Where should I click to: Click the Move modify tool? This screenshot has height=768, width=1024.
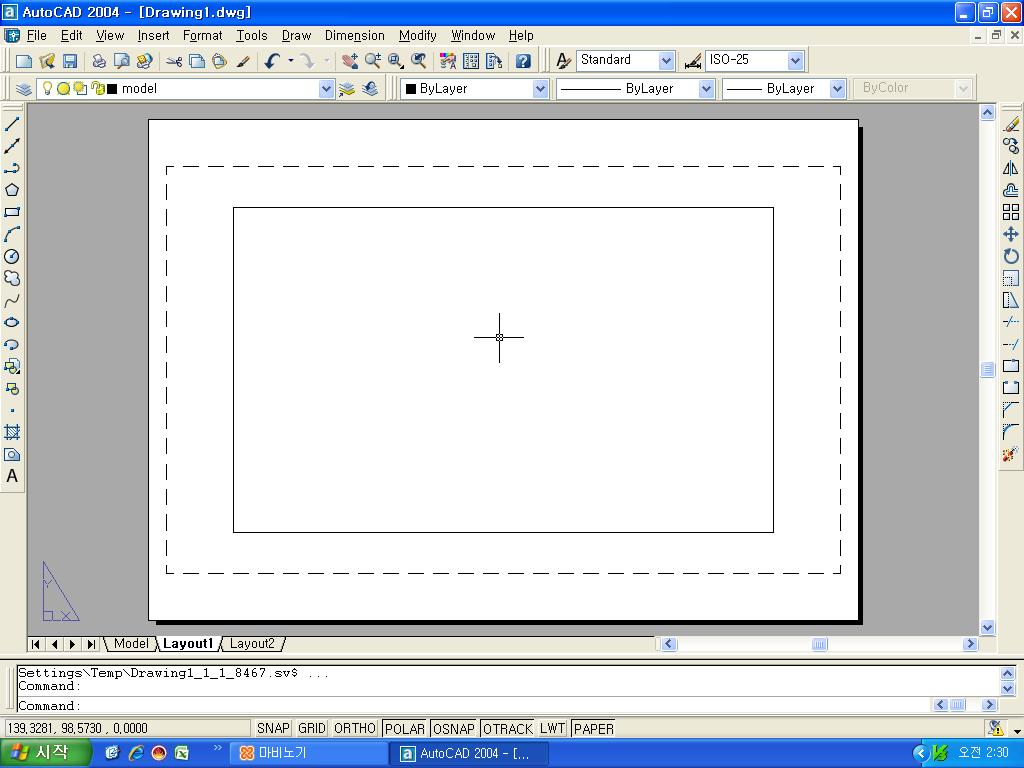coord(1011,234)
